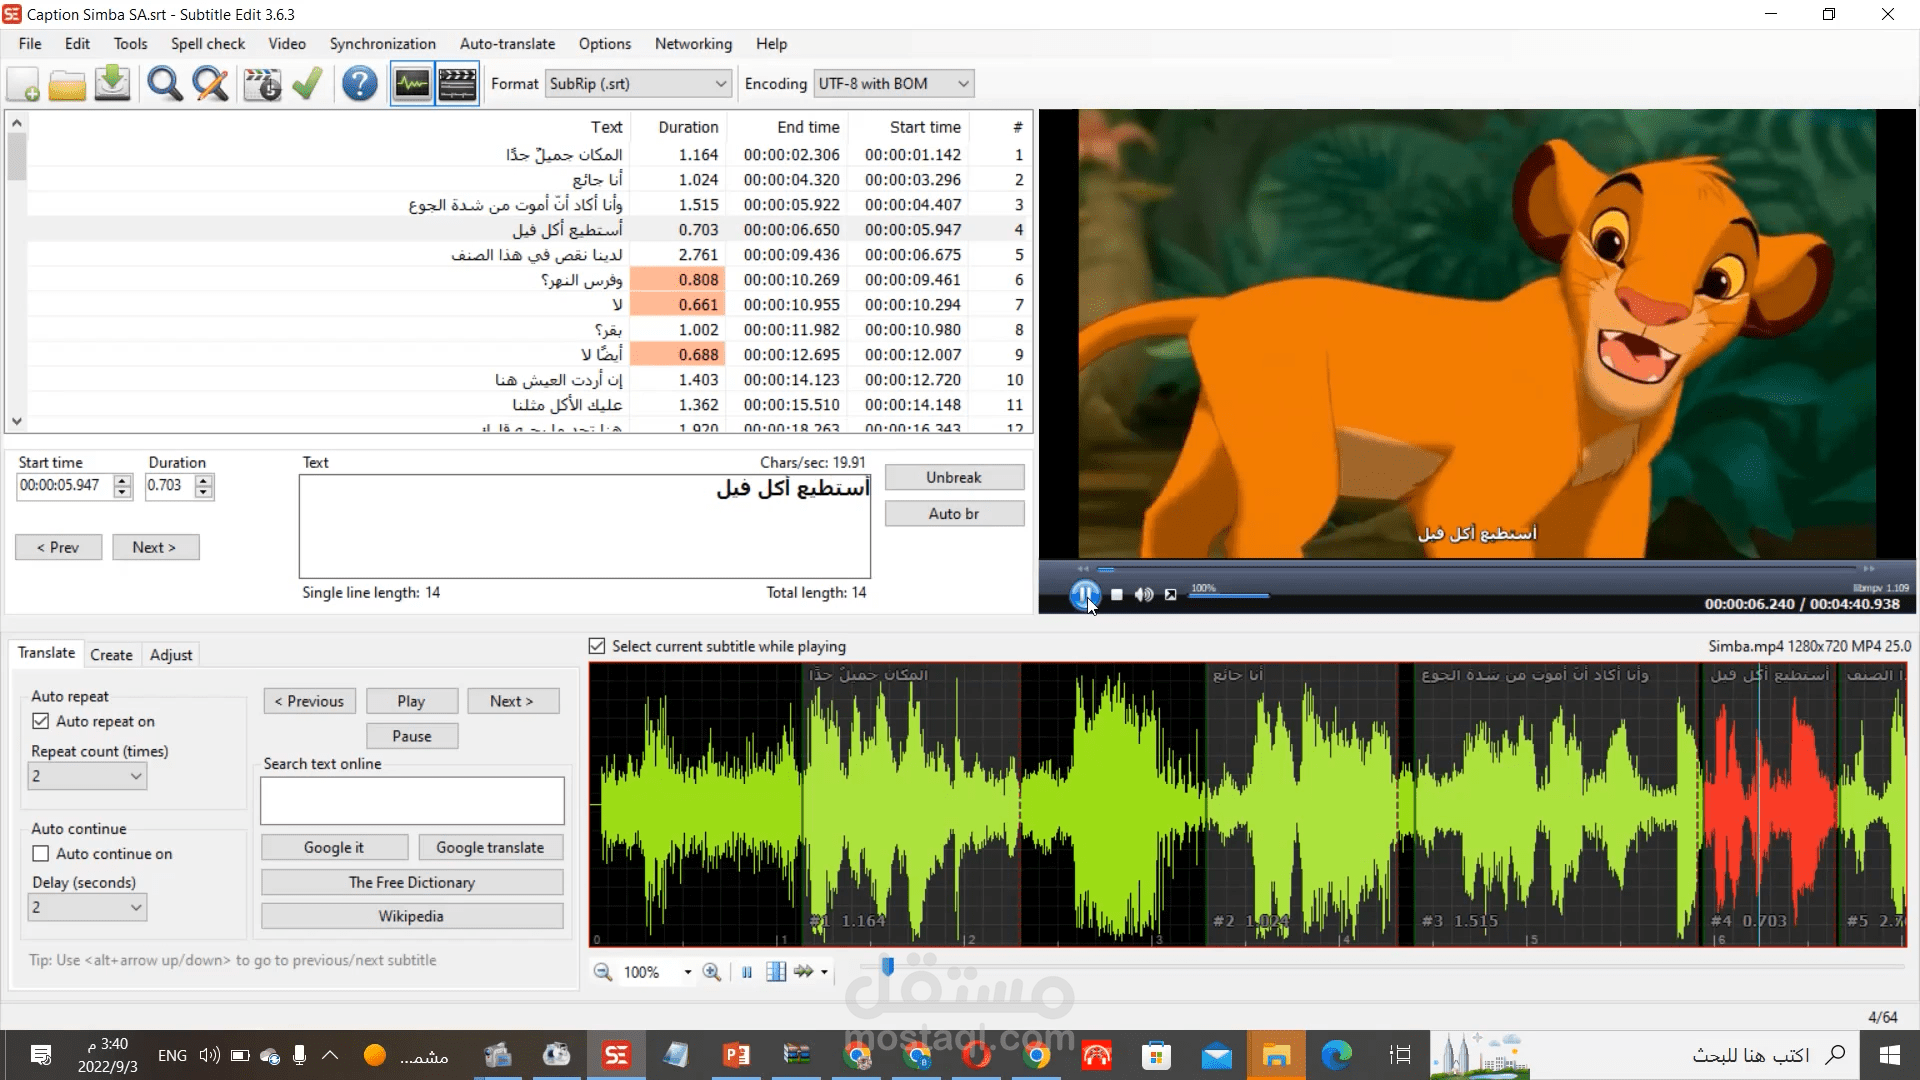
Task: Open Help via the question mark icon
Action: pyautogui.click(x=359, y=84)
